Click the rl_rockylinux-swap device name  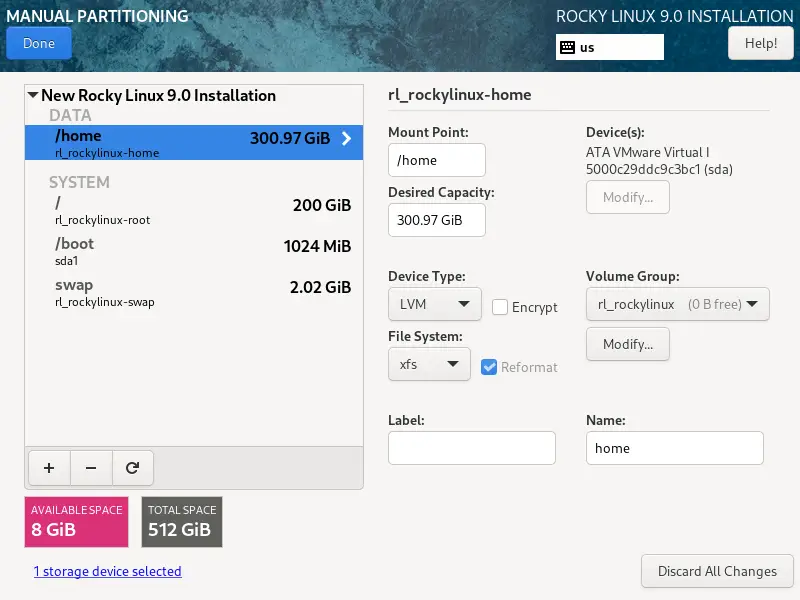click(105, 302)
